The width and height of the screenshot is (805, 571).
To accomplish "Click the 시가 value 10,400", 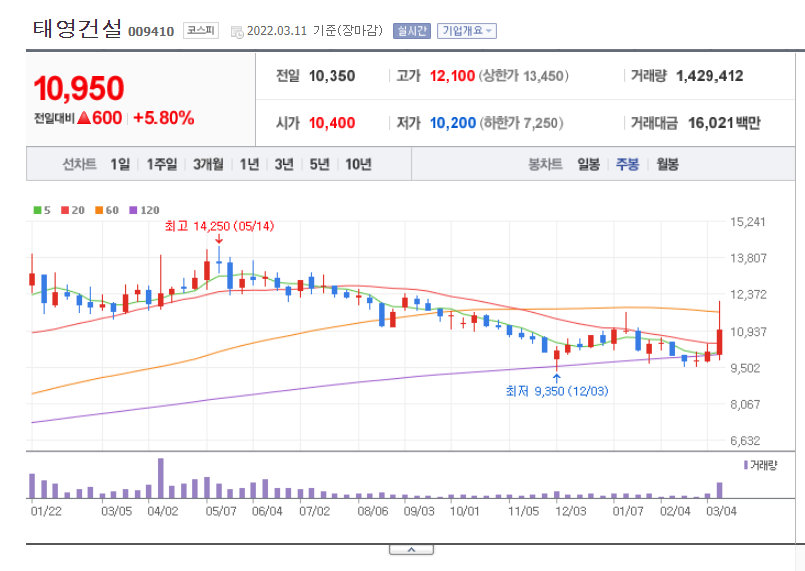I will (x=332, y=123).
